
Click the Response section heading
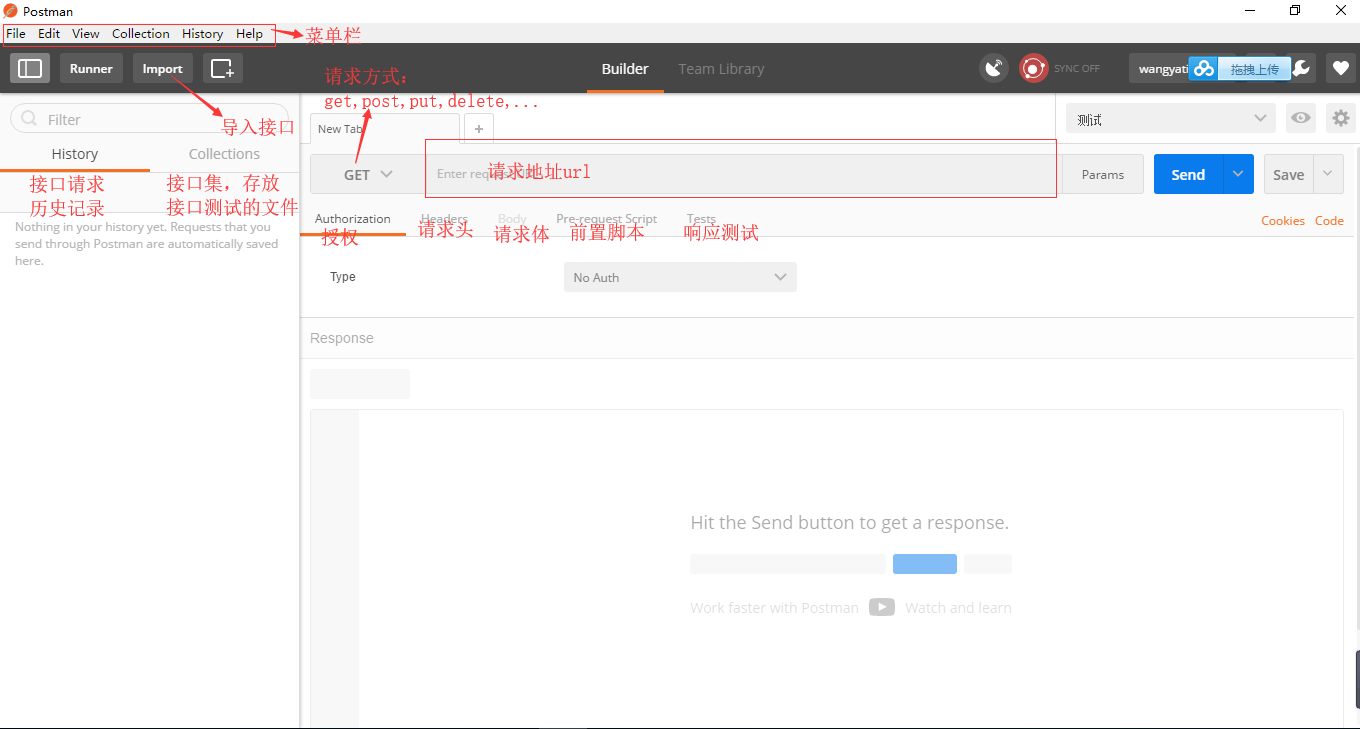342,338
